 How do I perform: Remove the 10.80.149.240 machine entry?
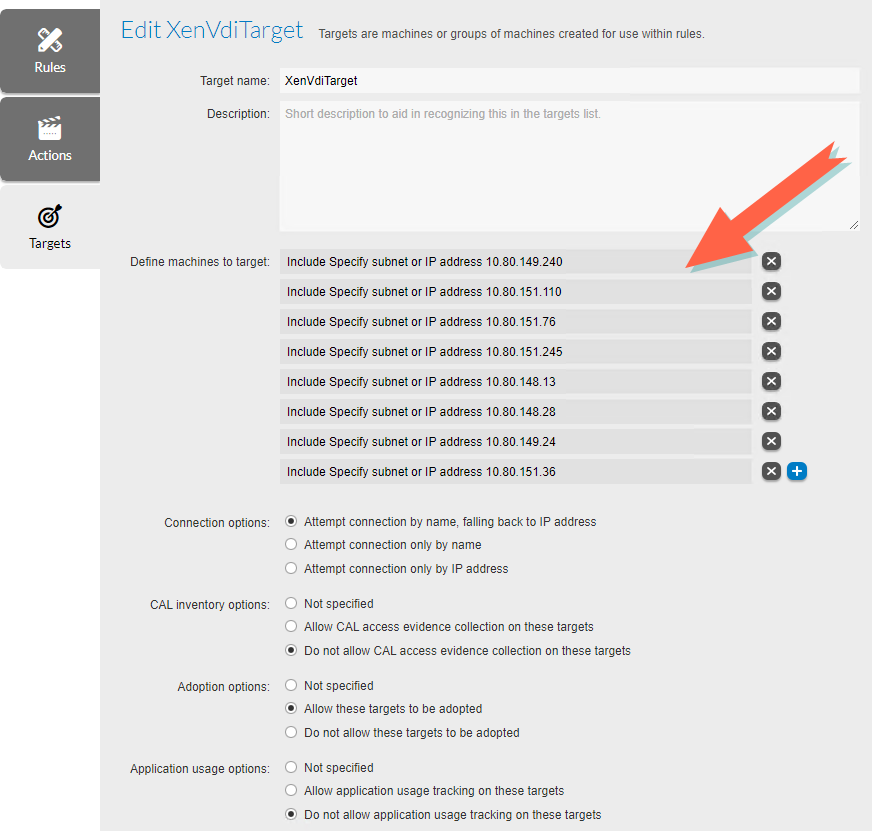[770, 261]
